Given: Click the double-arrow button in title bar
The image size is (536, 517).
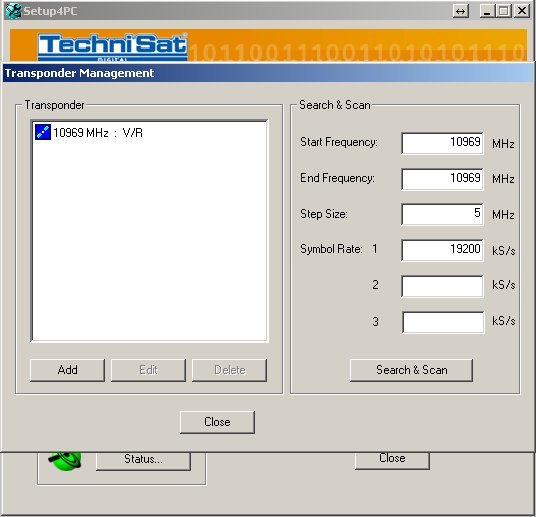Looking at the screenshot, I should [x=460, y=11].
